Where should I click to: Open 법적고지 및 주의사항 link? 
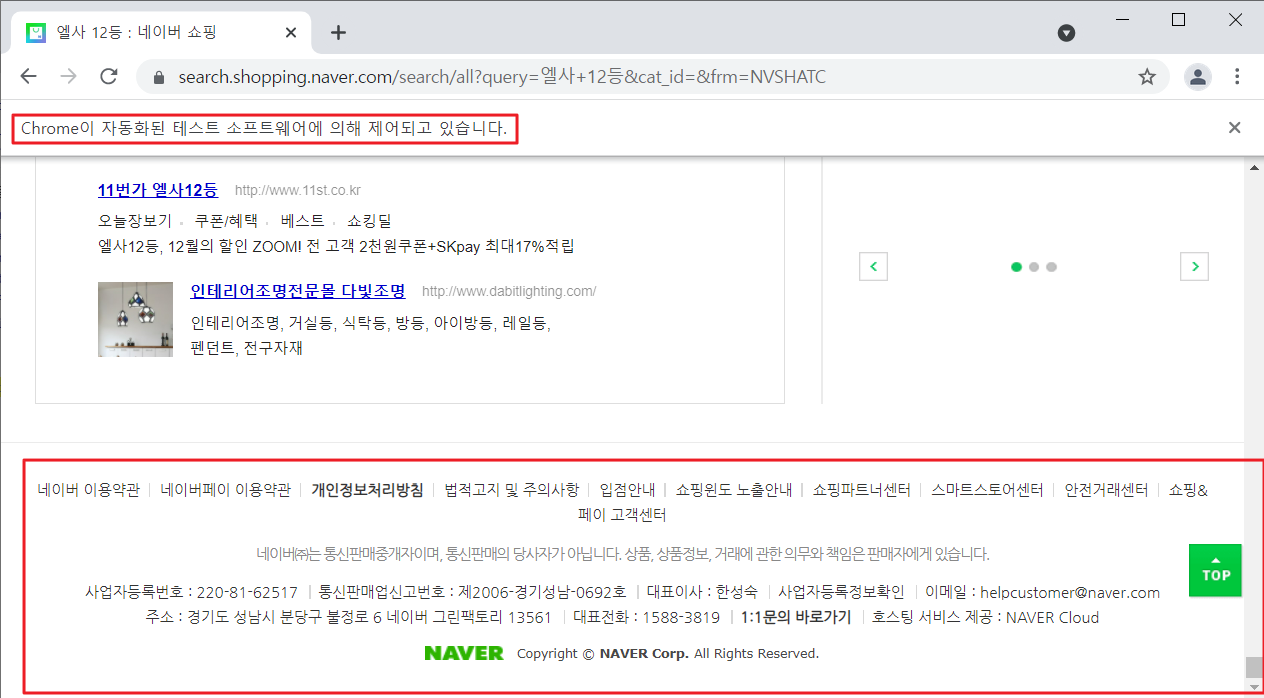point(512,490)
